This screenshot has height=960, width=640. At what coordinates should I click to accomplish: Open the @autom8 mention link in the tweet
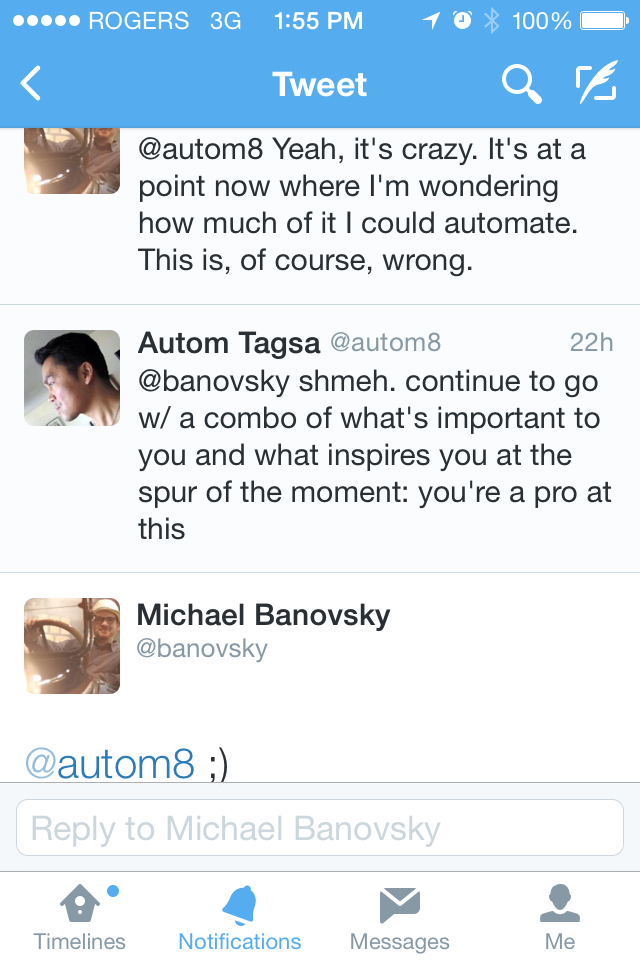point(110,764)
